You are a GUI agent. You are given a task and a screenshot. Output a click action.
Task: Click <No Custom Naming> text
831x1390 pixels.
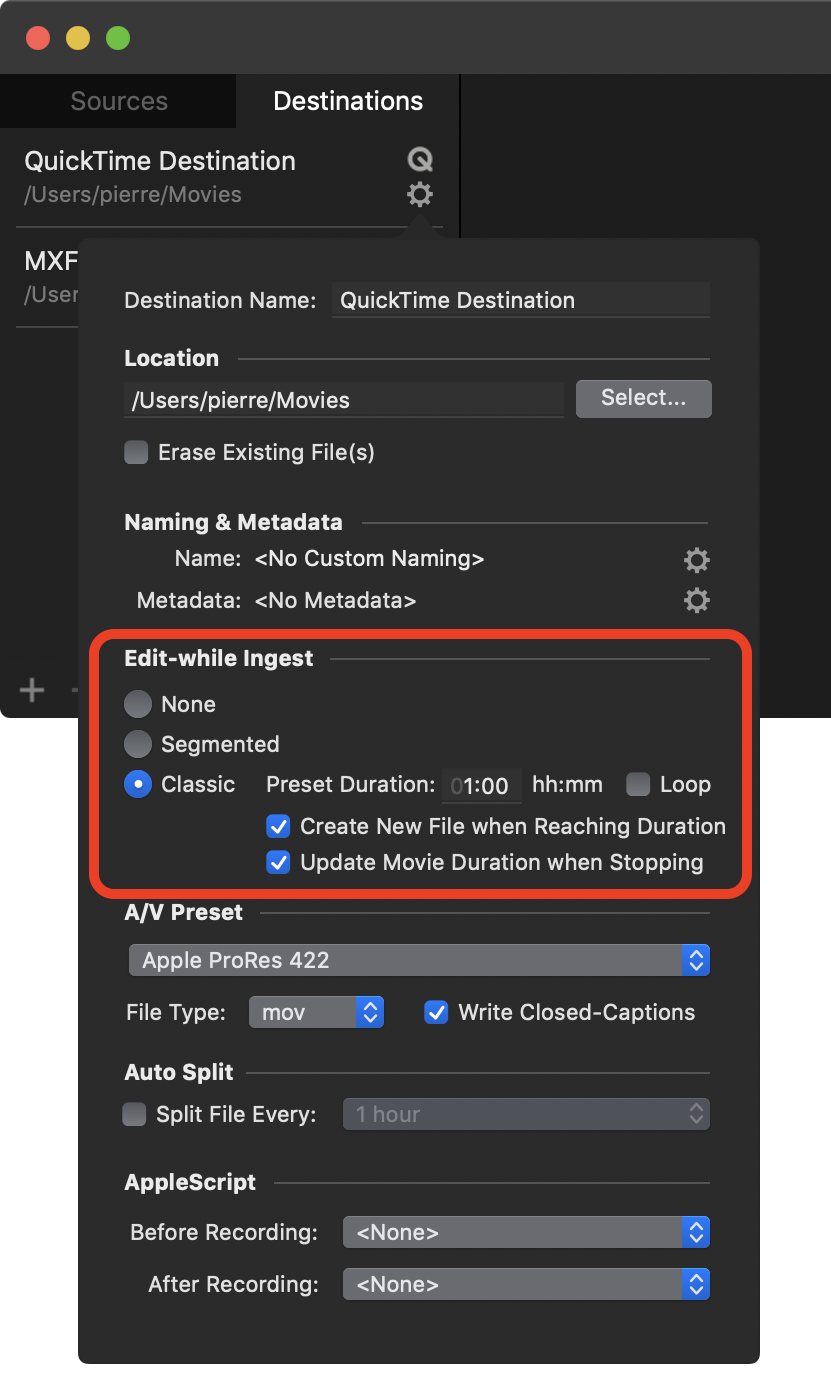click(x=370, y=559)
